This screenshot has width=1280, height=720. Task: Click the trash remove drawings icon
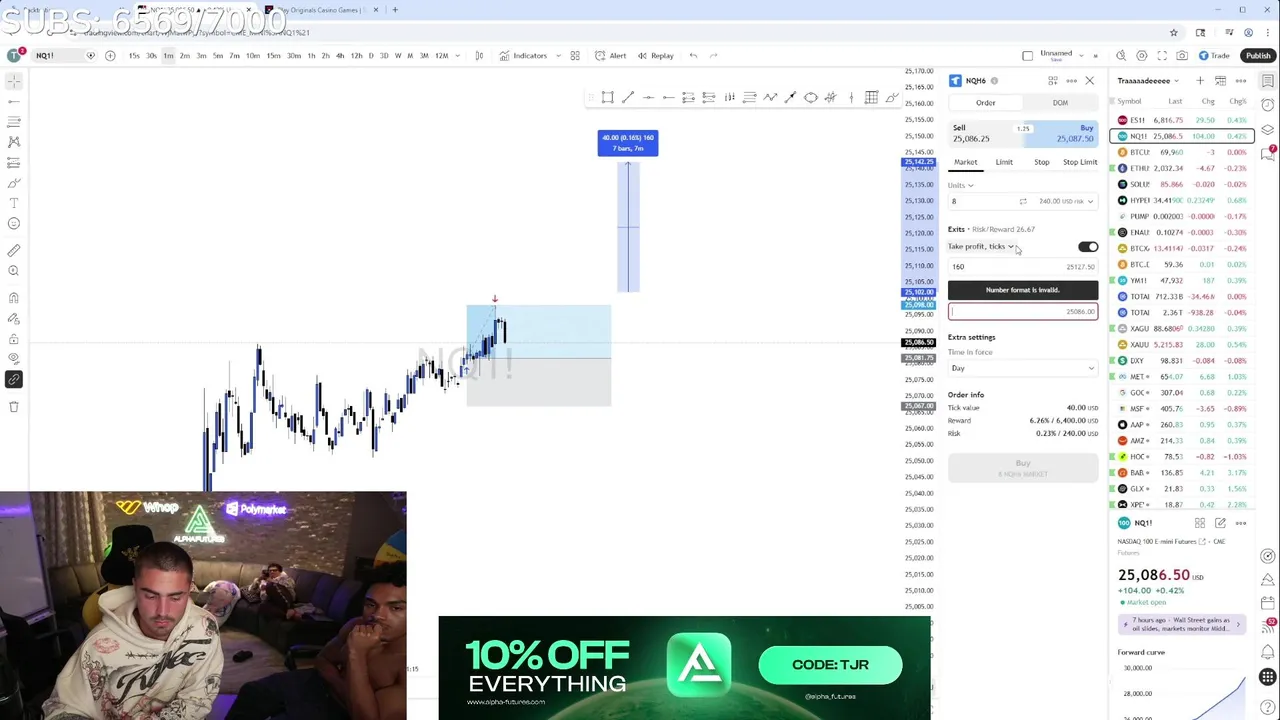coord(14,406)
